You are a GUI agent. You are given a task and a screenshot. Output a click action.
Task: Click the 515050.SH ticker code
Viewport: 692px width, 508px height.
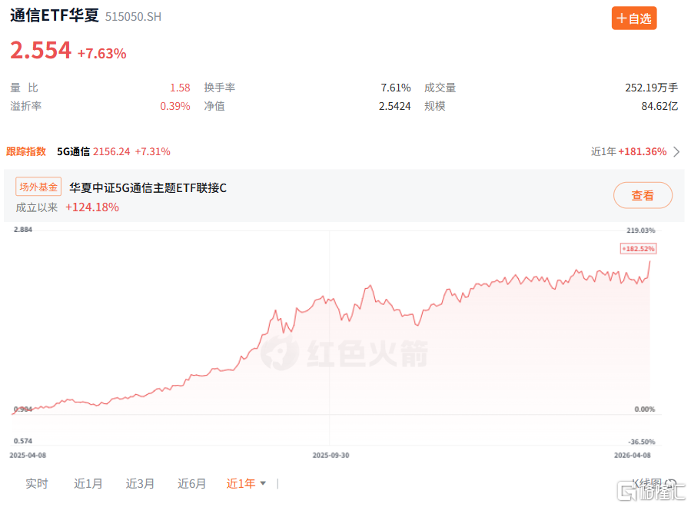coord(133,17)
